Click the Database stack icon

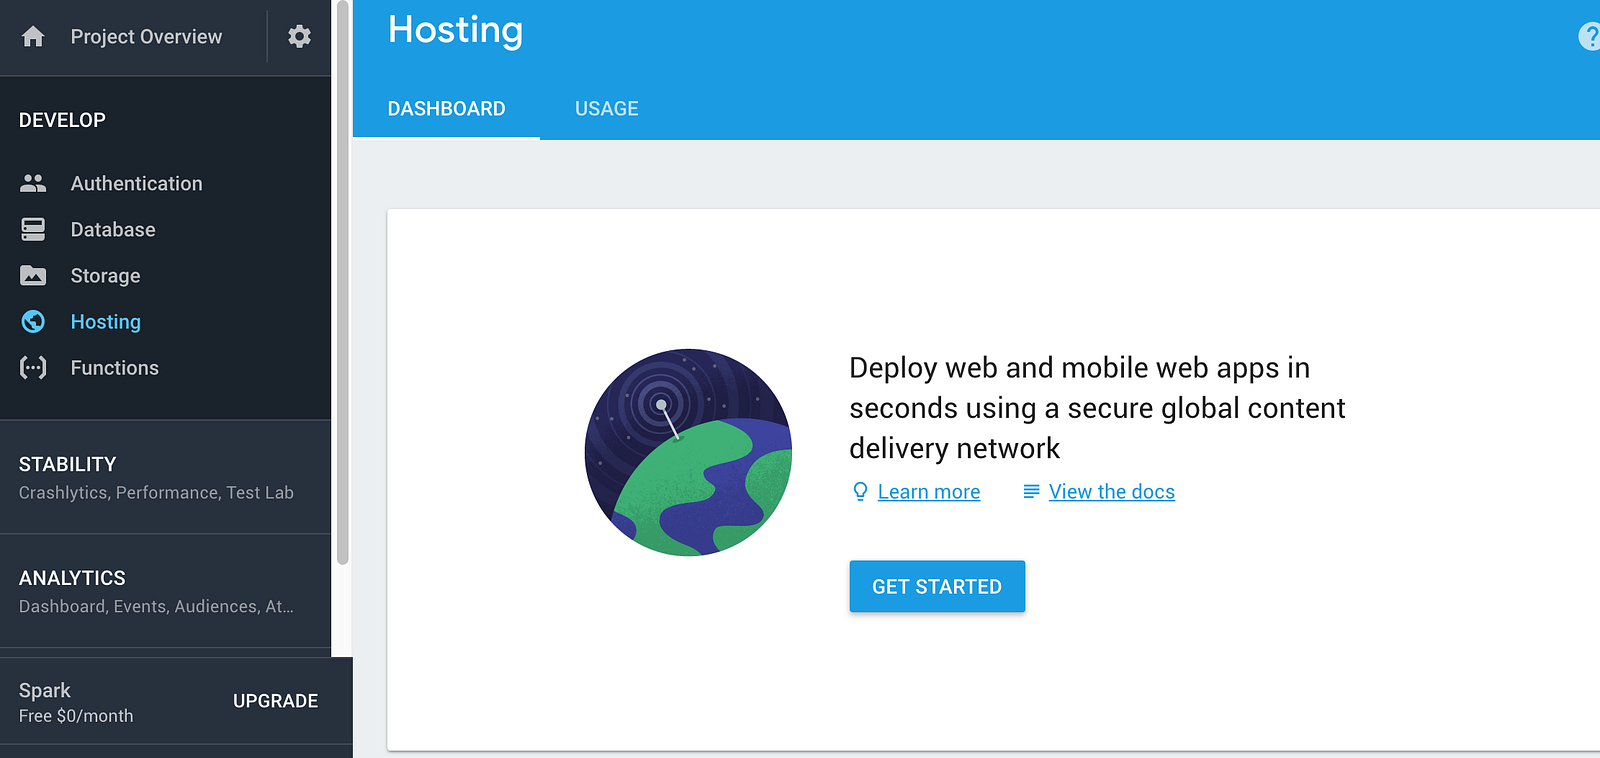click(x=33, y=229)
